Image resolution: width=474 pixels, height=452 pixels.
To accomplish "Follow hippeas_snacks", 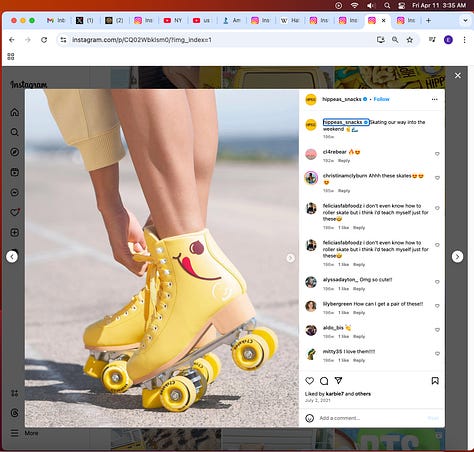I will click(x=381, y=99).
